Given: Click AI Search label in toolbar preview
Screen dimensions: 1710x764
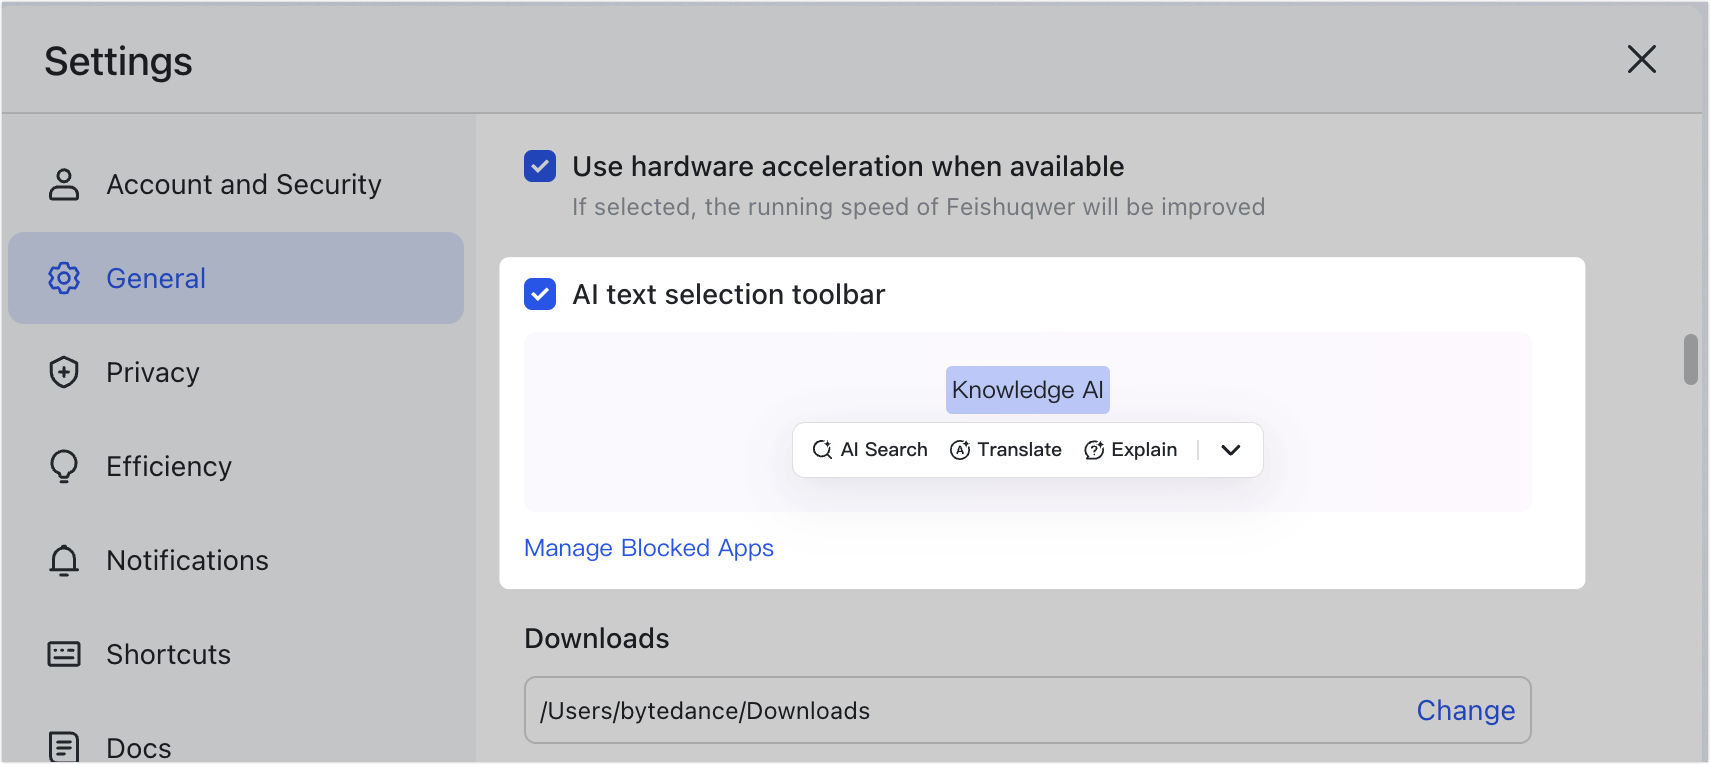Looking at the screenshot, I should point(884,450).
